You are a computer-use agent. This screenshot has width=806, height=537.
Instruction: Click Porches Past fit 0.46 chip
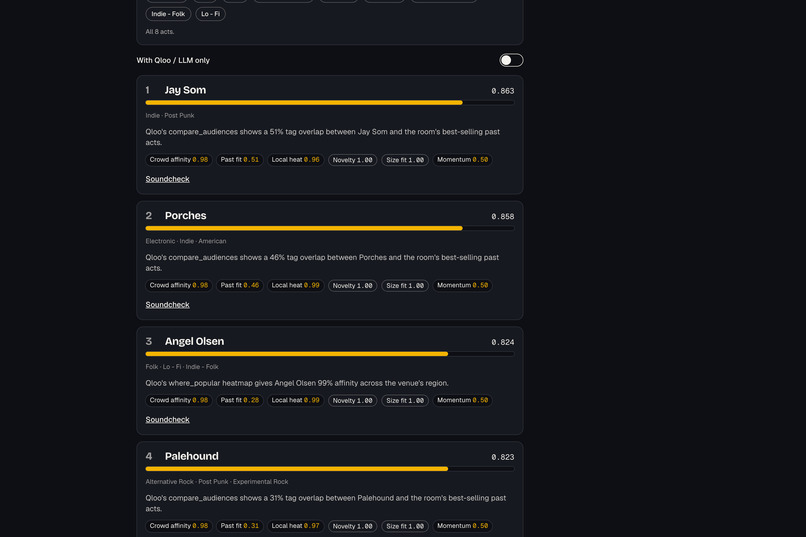point(240,285)
